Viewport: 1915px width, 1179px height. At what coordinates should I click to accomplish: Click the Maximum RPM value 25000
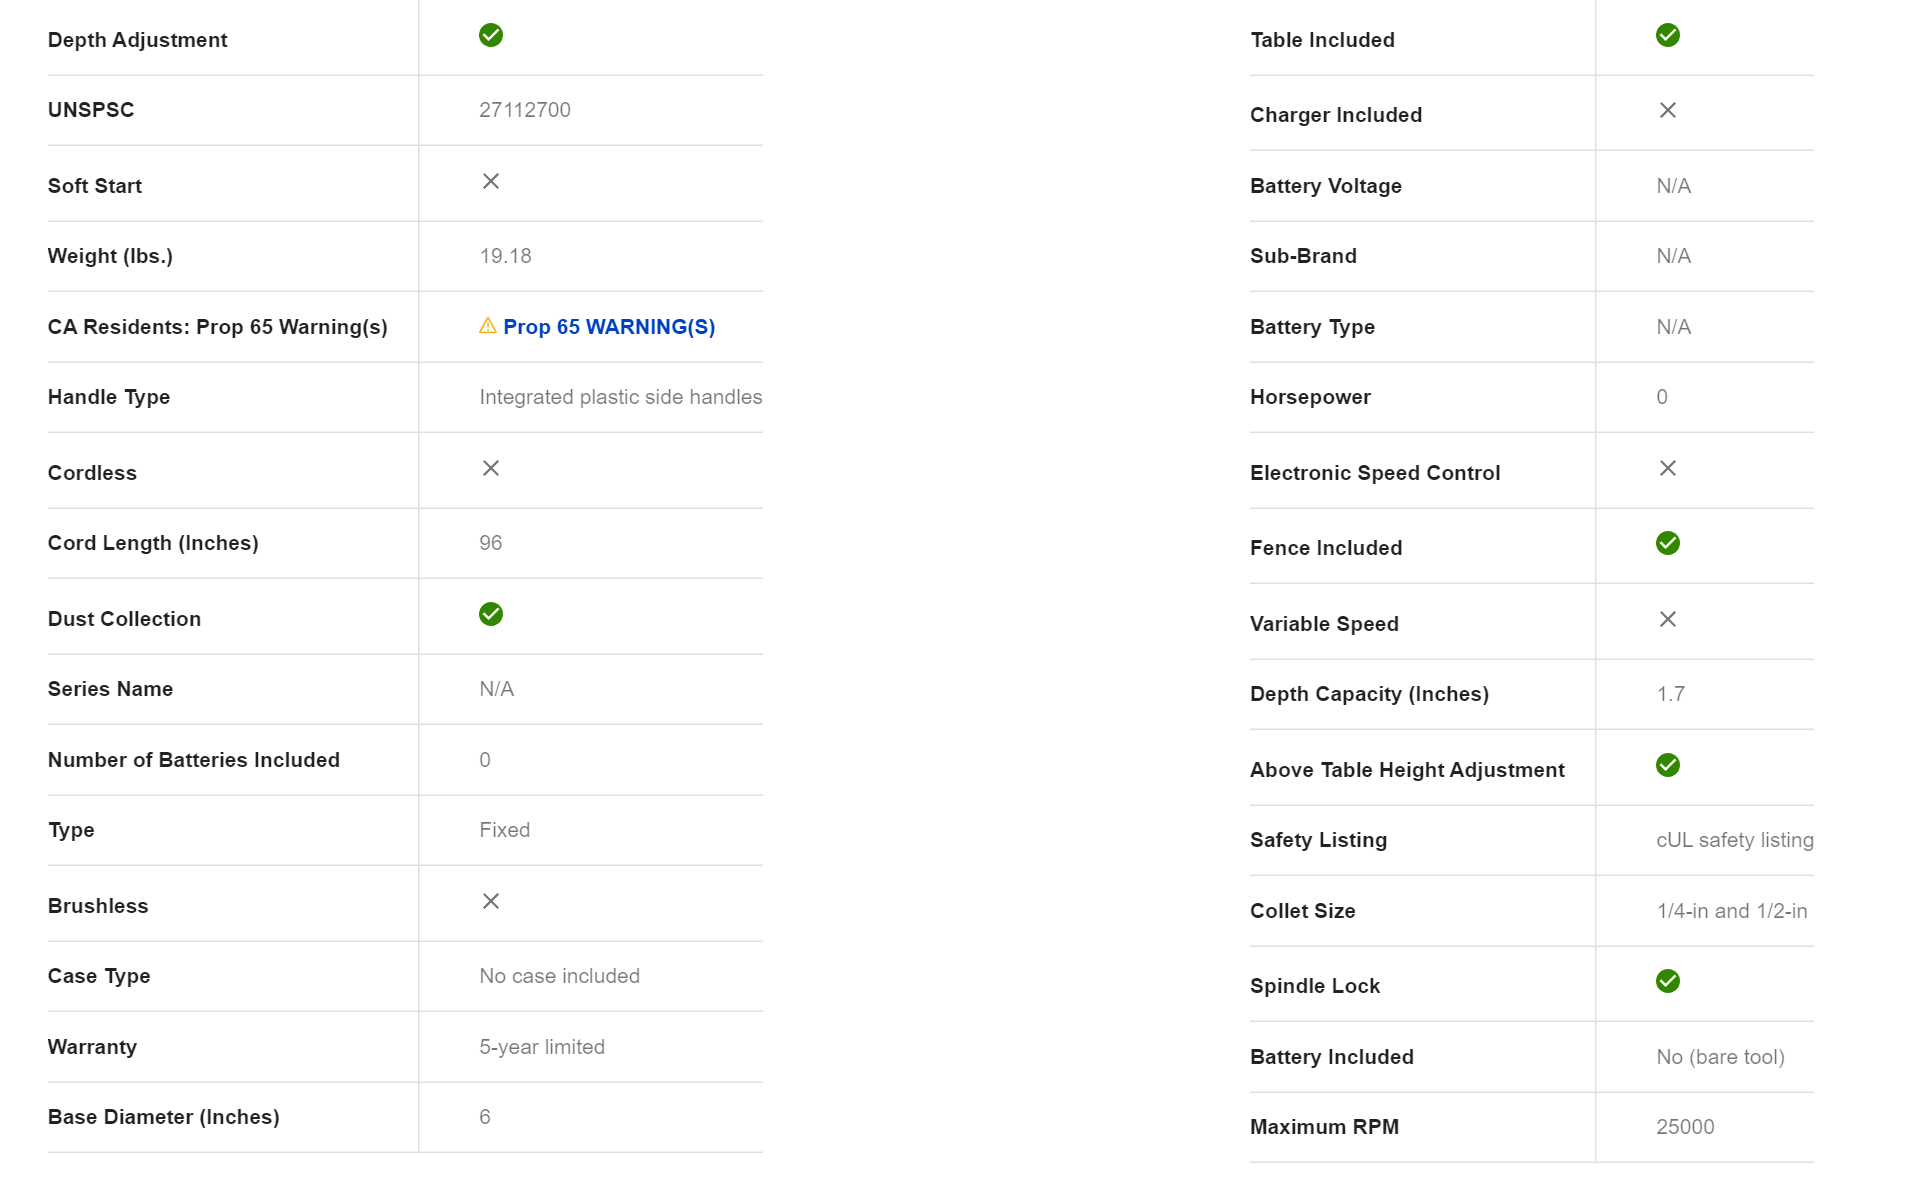pos(1684,1127)
